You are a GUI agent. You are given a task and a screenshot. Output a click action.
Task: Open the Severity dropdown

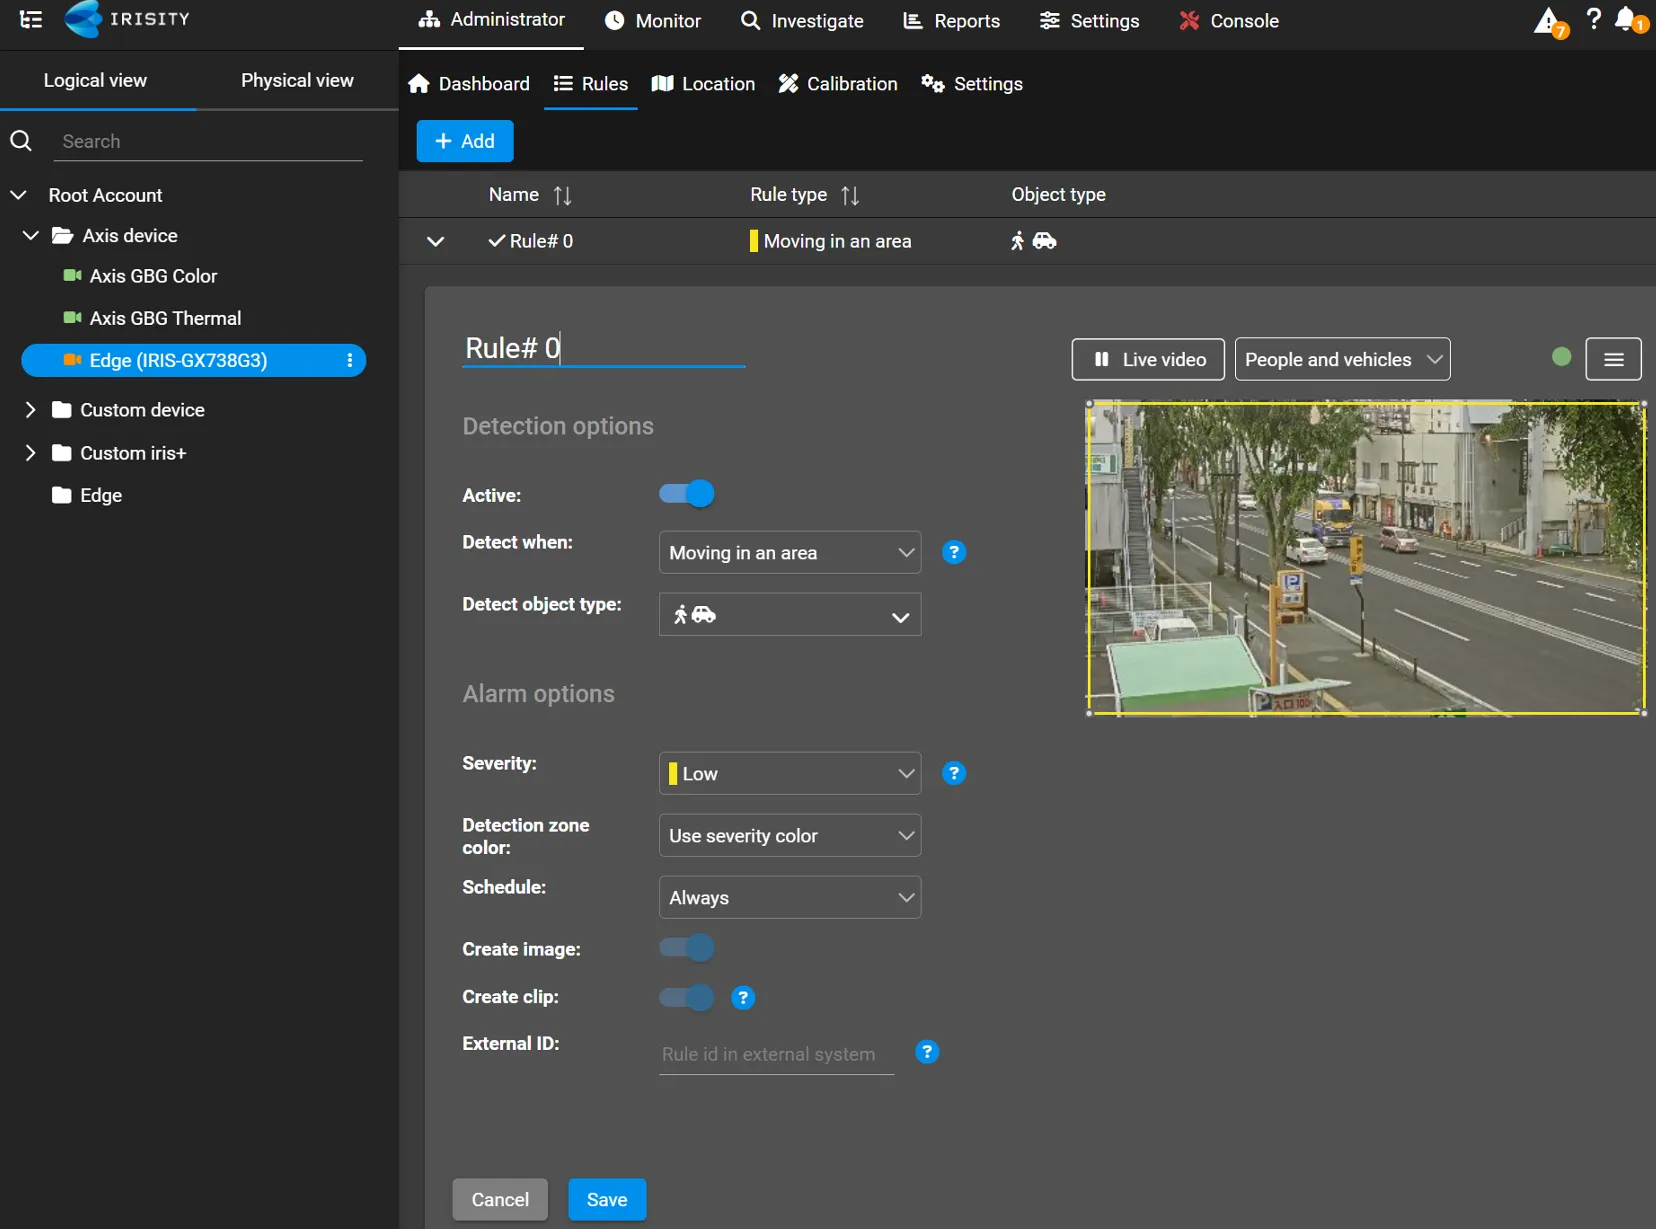(x=790, y=773)
